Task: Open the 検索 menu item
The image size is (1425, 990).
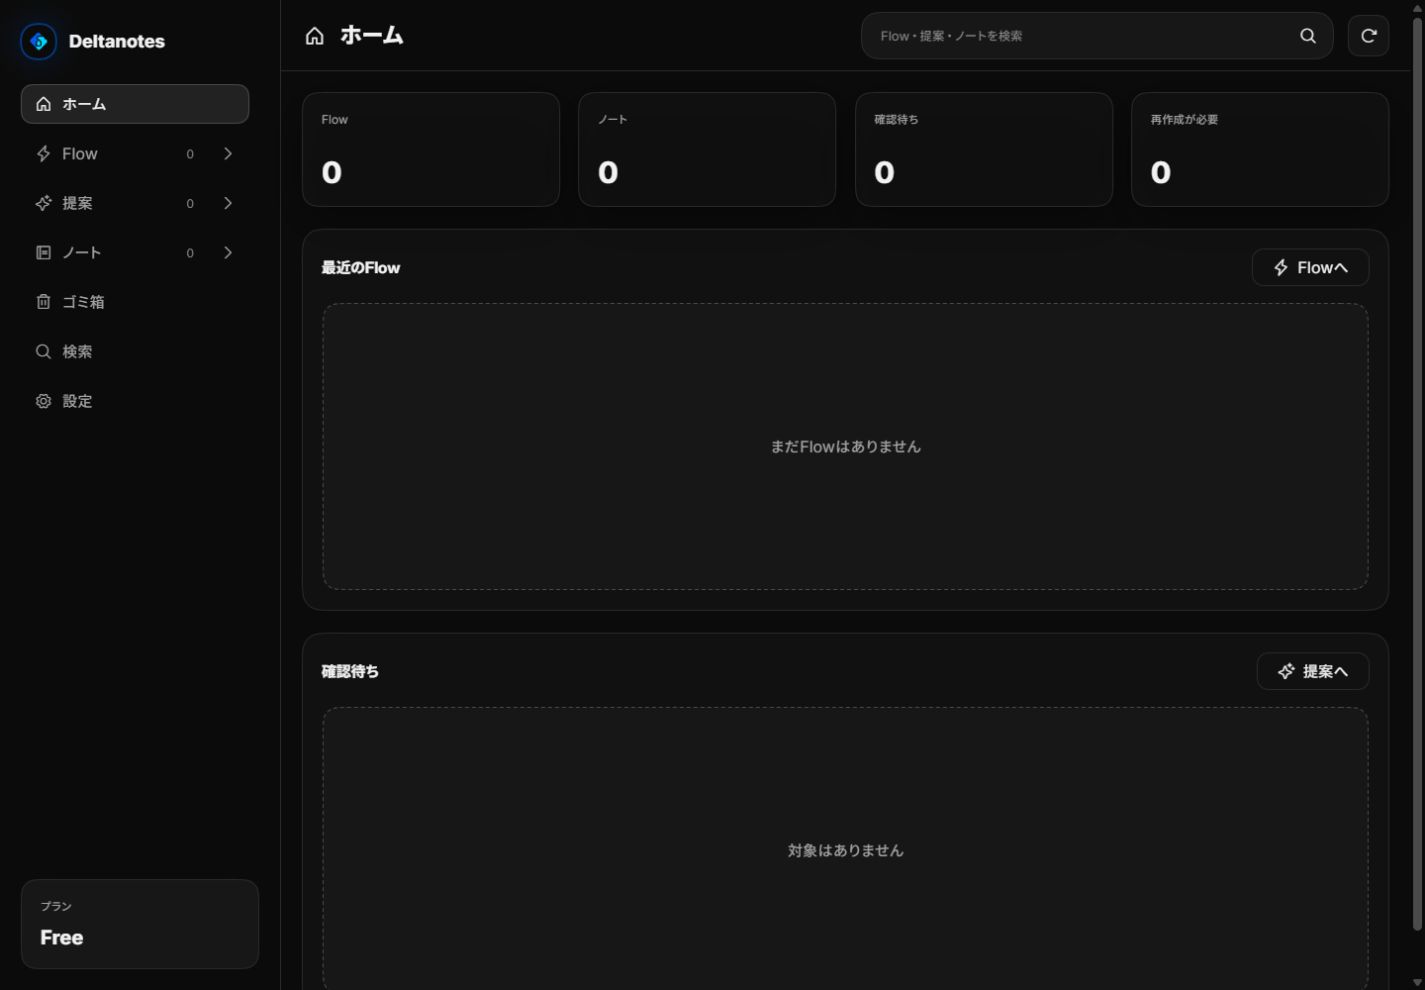Action: tap(135, 352)
